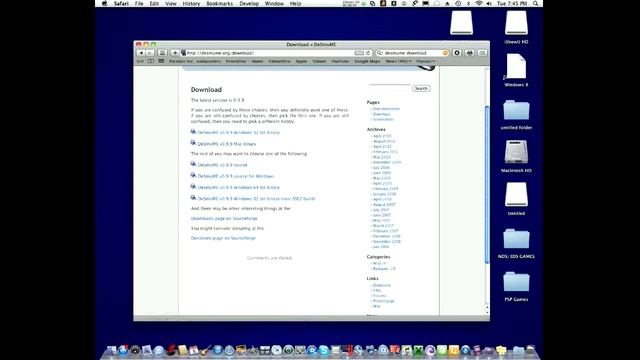The height and width of the screenshot is (360, 640).
Task: Open the Edit menu
Action: [x=154, y=3]
